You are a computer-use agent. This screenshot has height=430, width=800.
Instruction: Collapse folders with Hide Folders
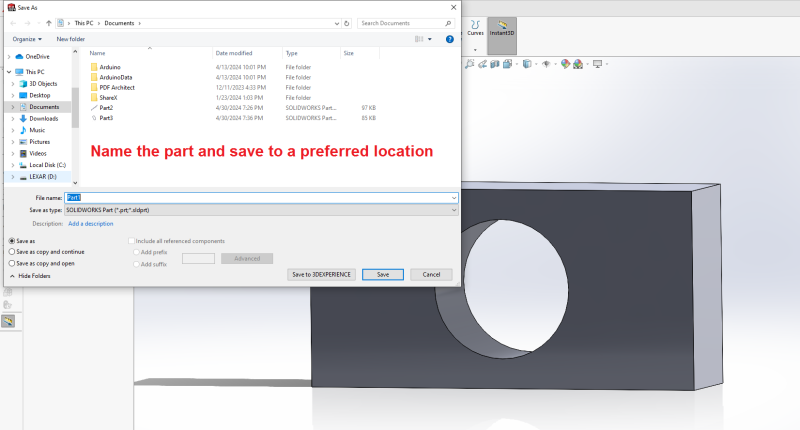pos(30,276)
